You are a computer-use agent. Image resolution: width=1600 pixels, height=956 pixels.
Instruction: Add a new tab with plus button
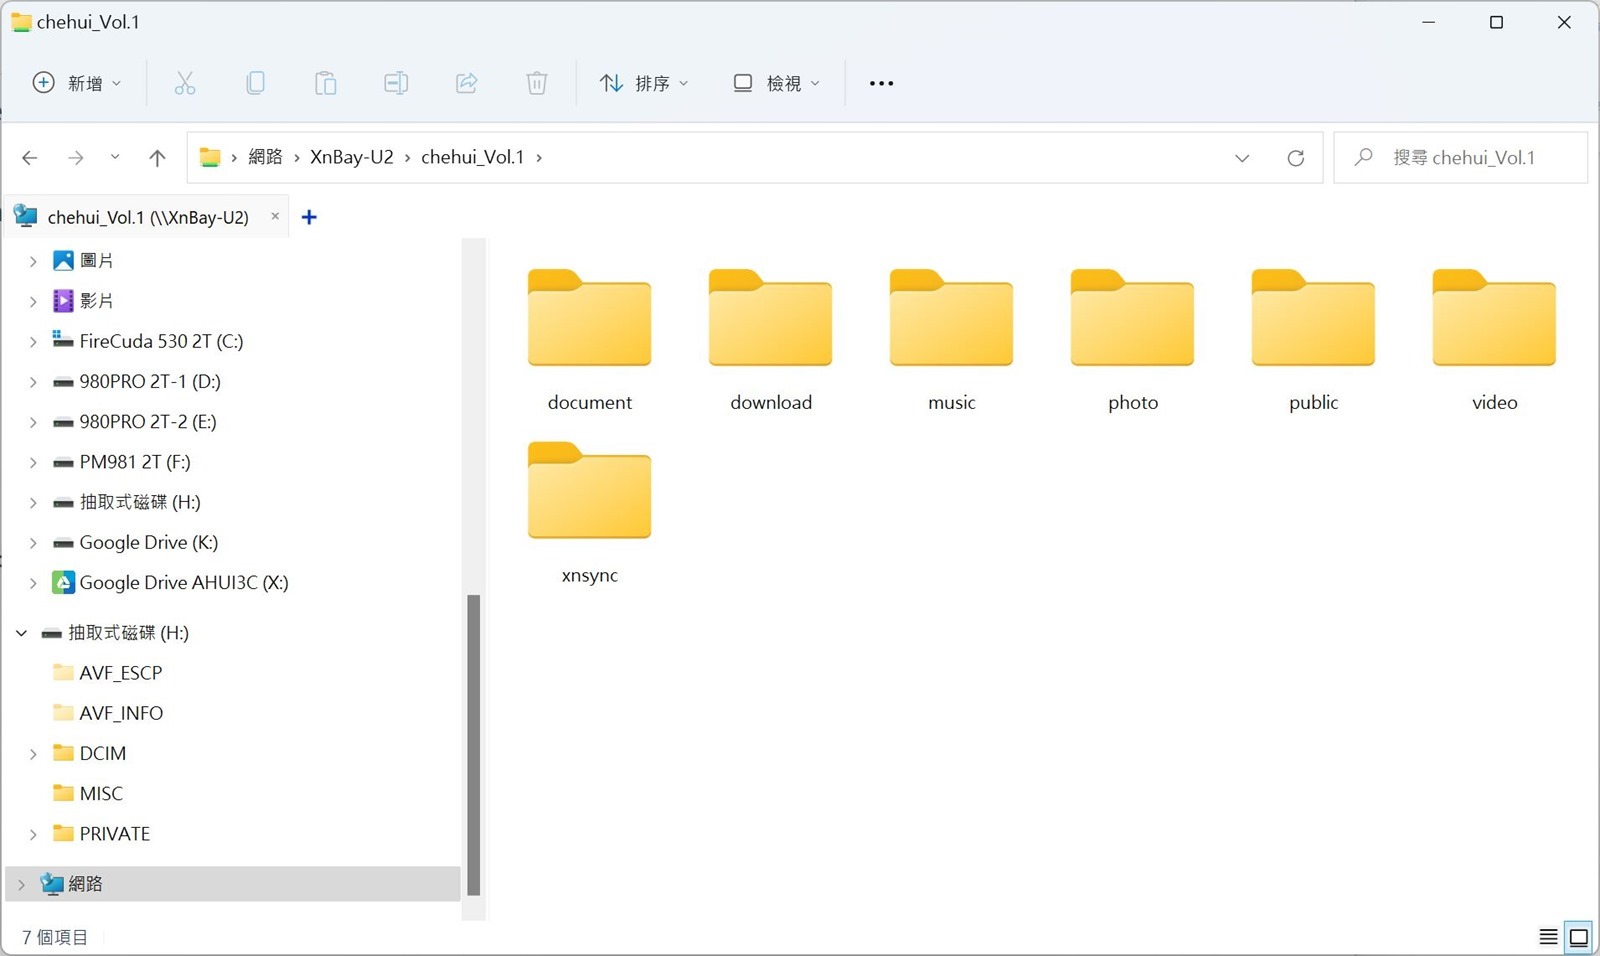pos(309,217)
